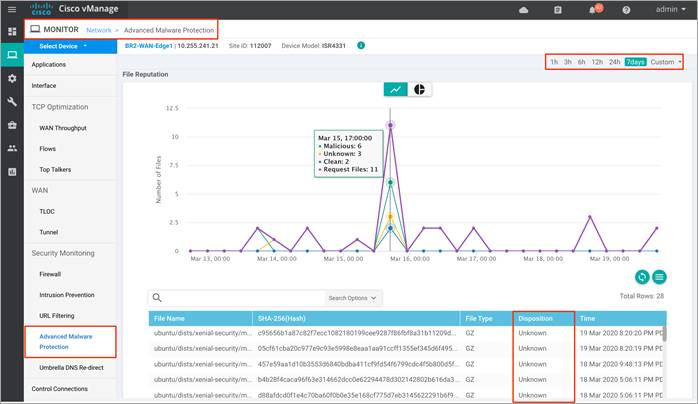Click hash cell starting with 05cf61cba20c
Image resolution: width=698 pixels, height=404 pixels.
pyautogui.click(x=357, y=348)
